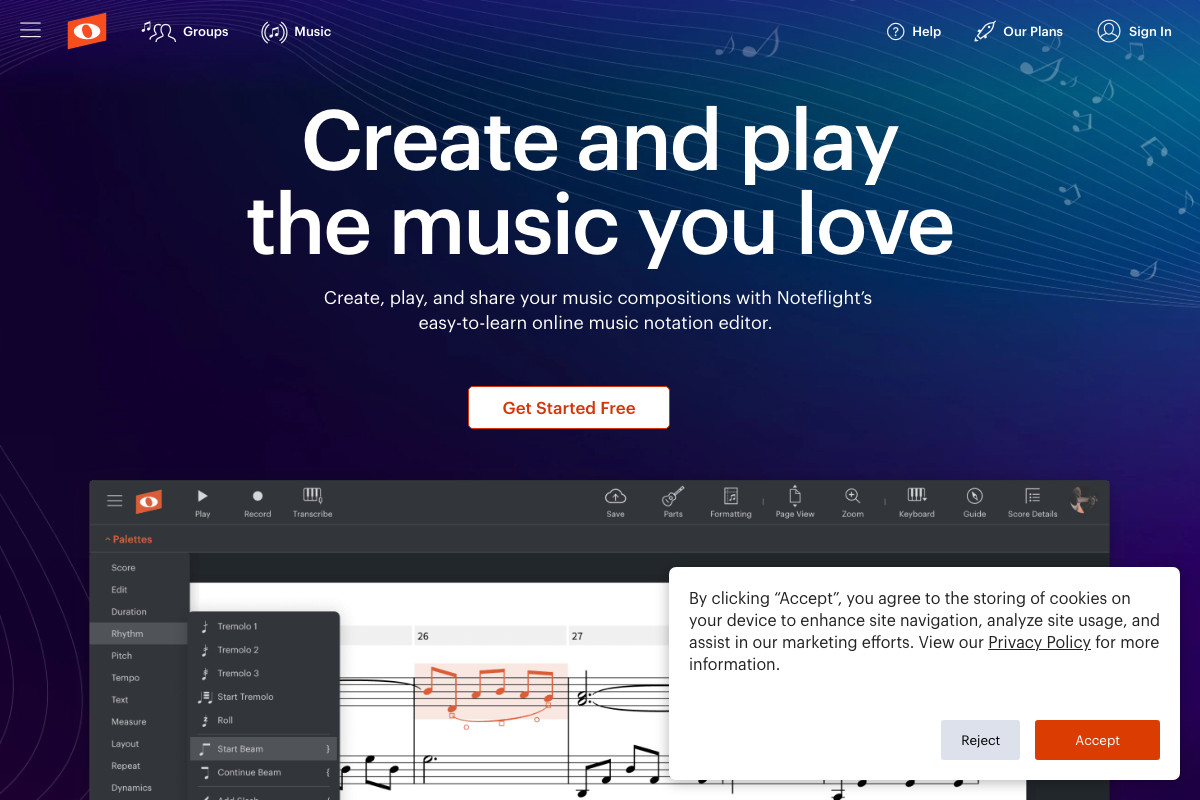This screenshot has width=1200, height=800.
Task: Open the editor's hamburger menu
Action: tap(115, 501)
